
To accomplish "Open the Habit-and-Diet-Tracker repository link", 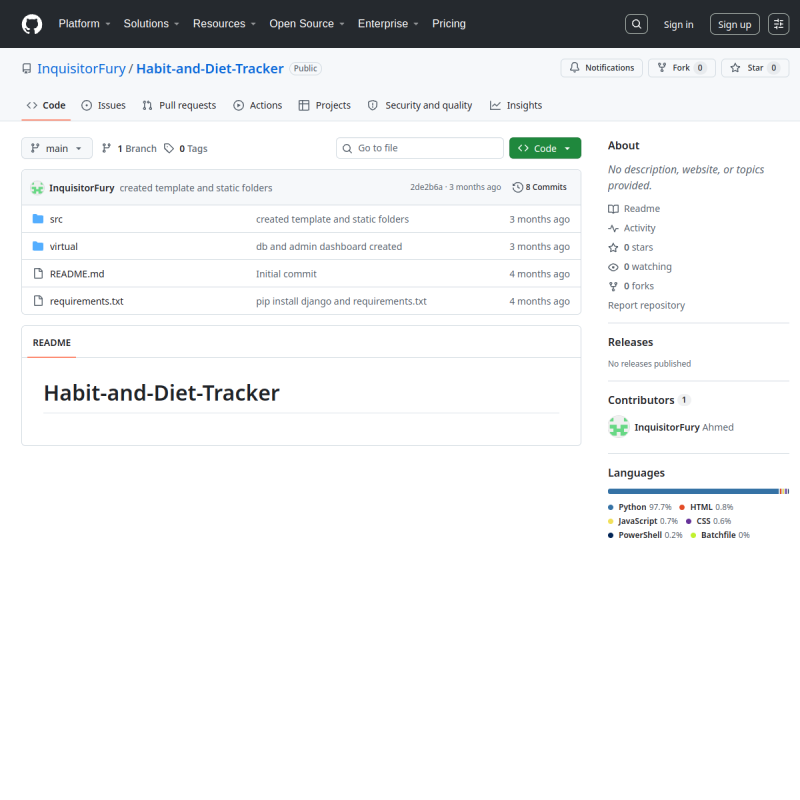I will pyautogui.click(x=210, y=69).
